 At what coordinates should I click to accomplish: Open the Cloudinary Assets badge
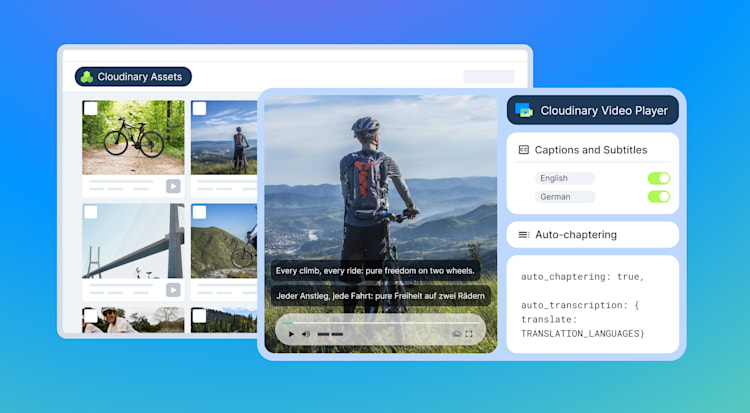(x=133, y=77)
